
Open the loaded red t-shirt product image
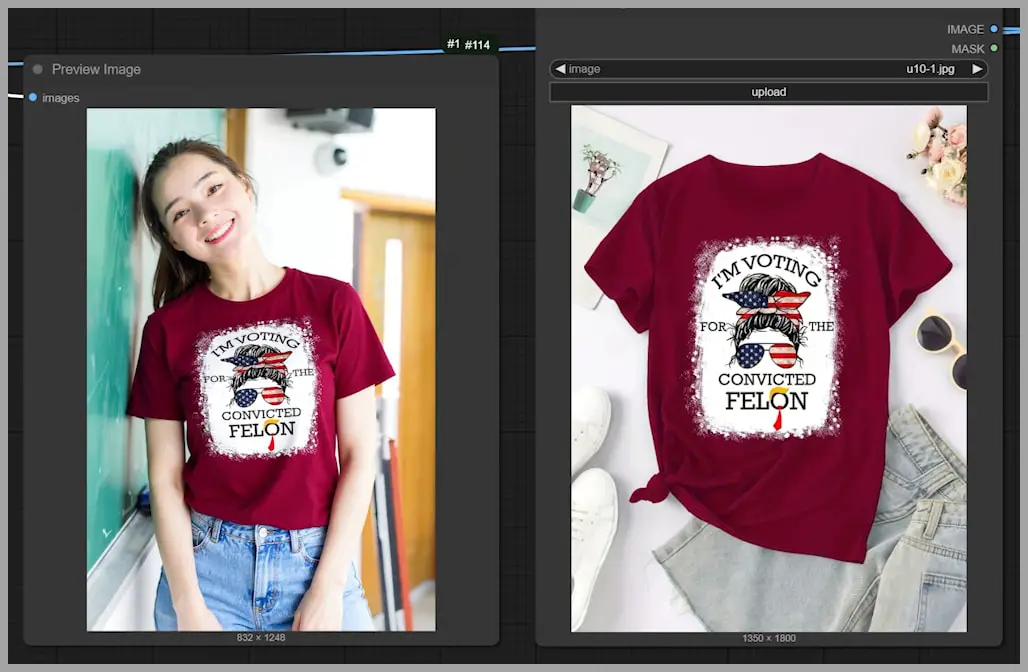click(x=768, y=368)
